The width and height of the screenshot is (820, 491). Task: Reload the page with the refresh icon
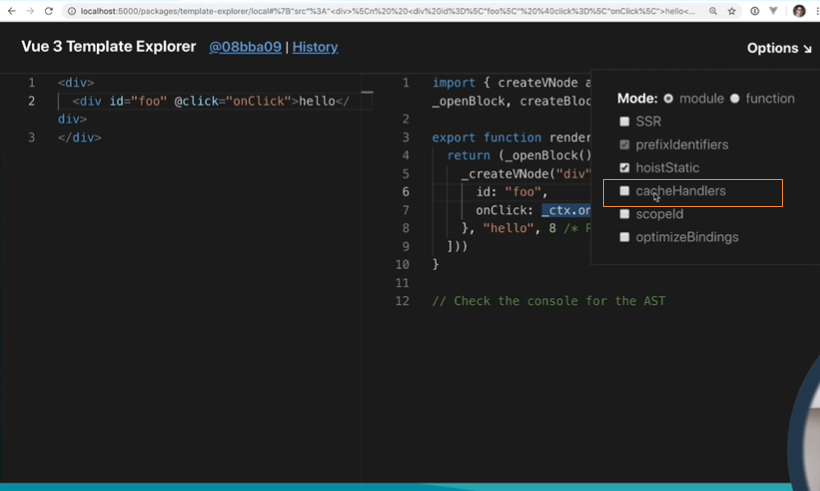click(x=49, y=11)
